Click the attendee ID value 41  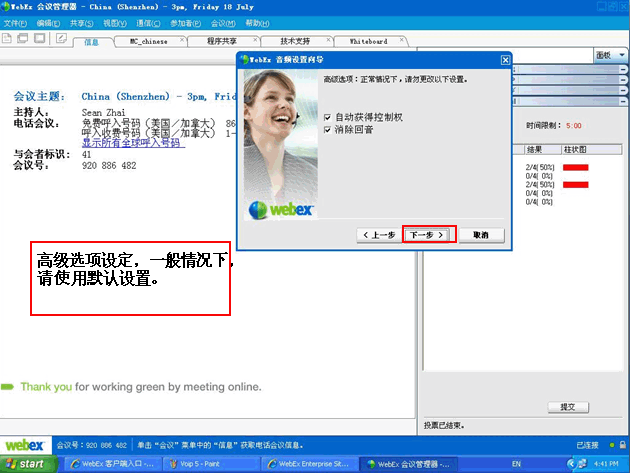point(86,154)
